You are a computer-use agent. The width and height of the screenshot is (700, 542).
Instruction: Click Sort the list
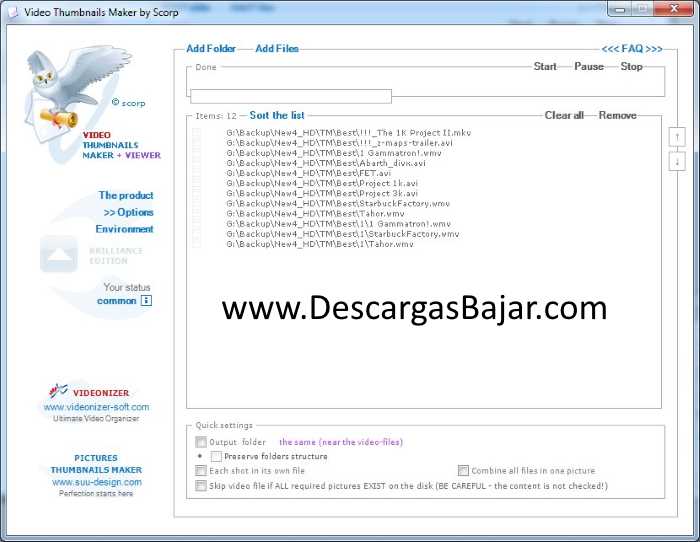point(277,115)
